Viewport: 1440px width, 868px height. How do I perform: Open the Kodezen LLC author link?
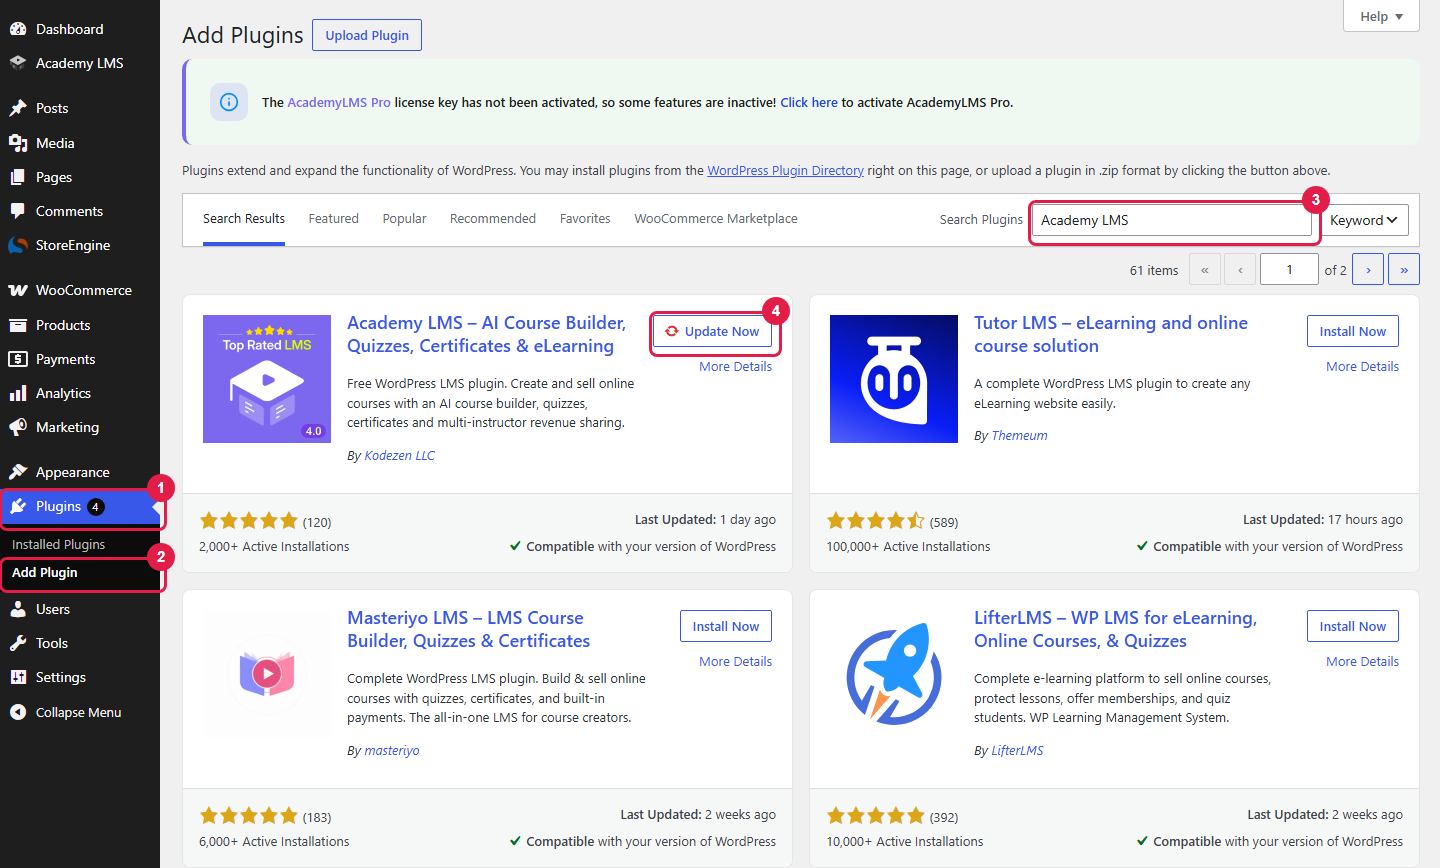[399, 456]
